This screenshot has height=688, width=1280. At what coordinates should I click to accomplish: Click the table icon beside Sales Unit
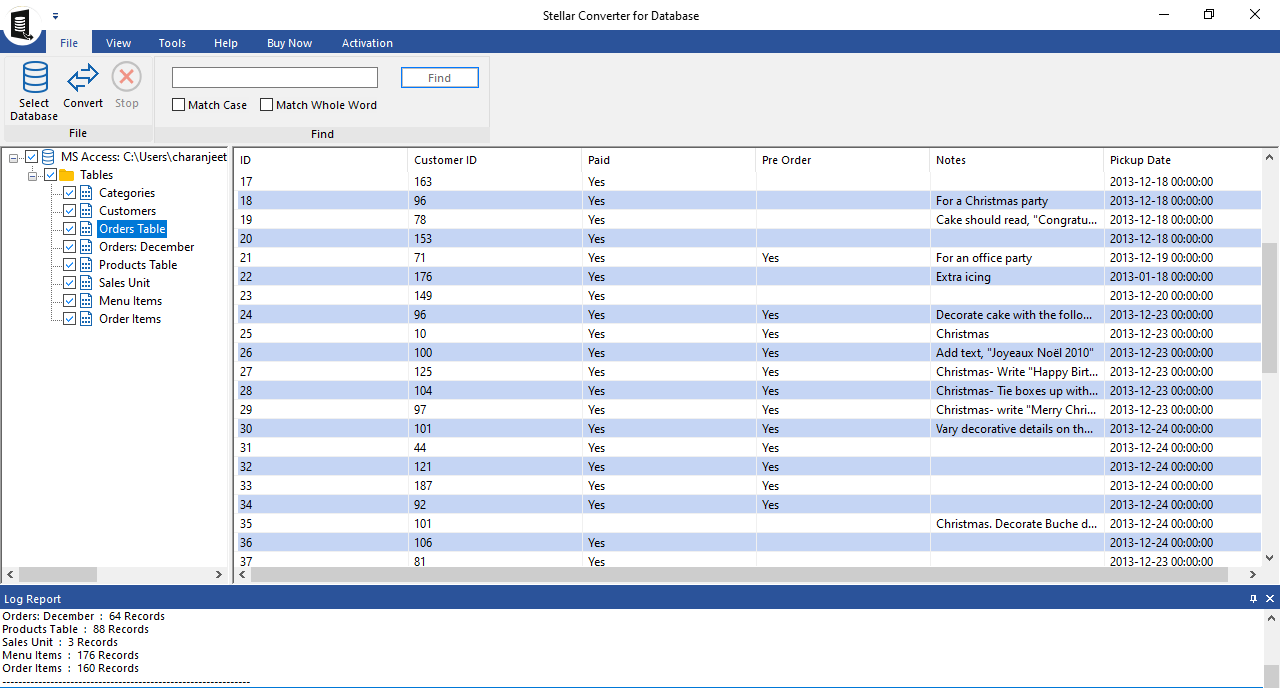point(86,283)
